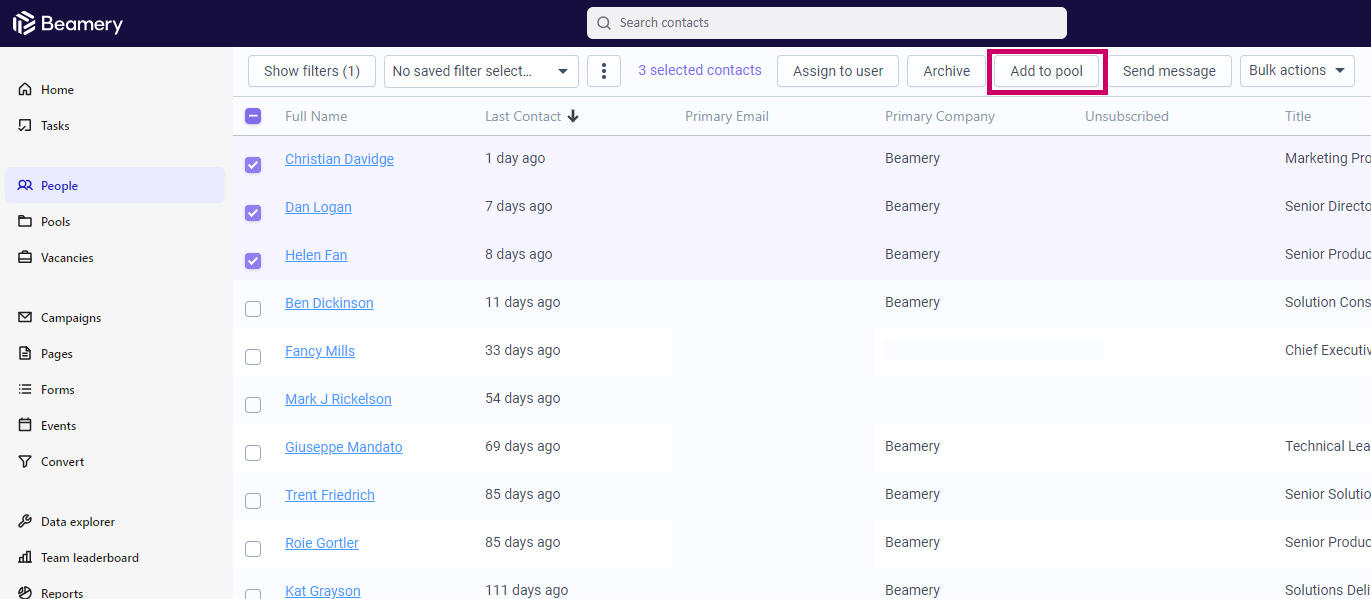Click the Search contacts field
The width and height of the screenshot is (1371, 599).
pos(827,23)
